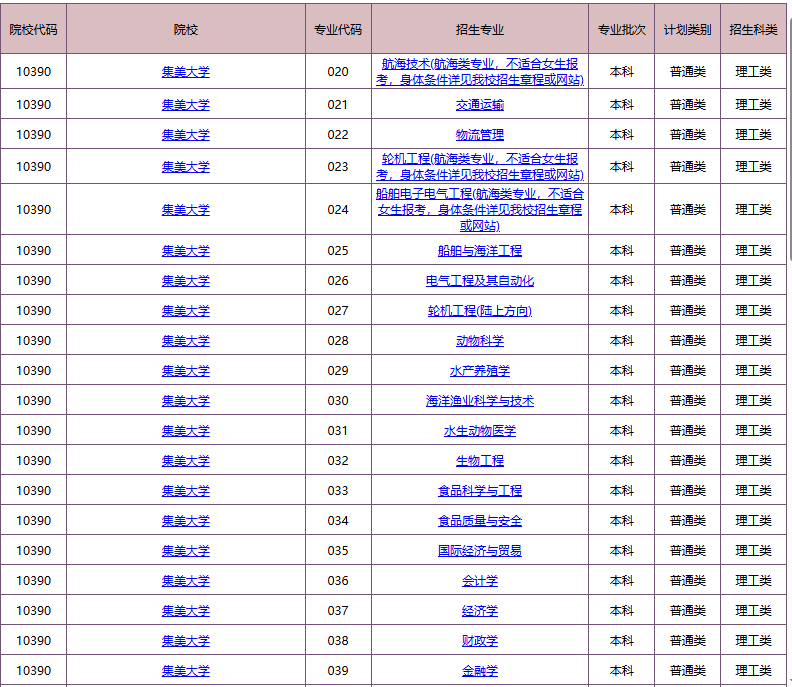
Task: Select 本科 cell in the 会计学 row
Action: click(622, 580)
